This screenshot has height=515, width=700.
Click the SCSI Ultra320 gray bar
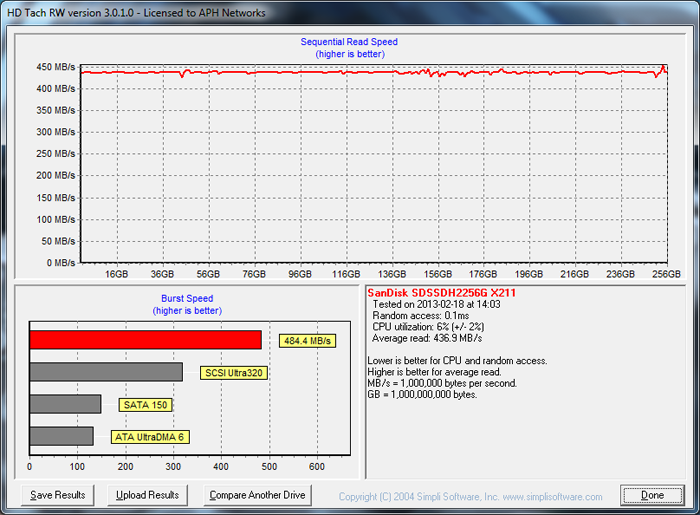105,372
